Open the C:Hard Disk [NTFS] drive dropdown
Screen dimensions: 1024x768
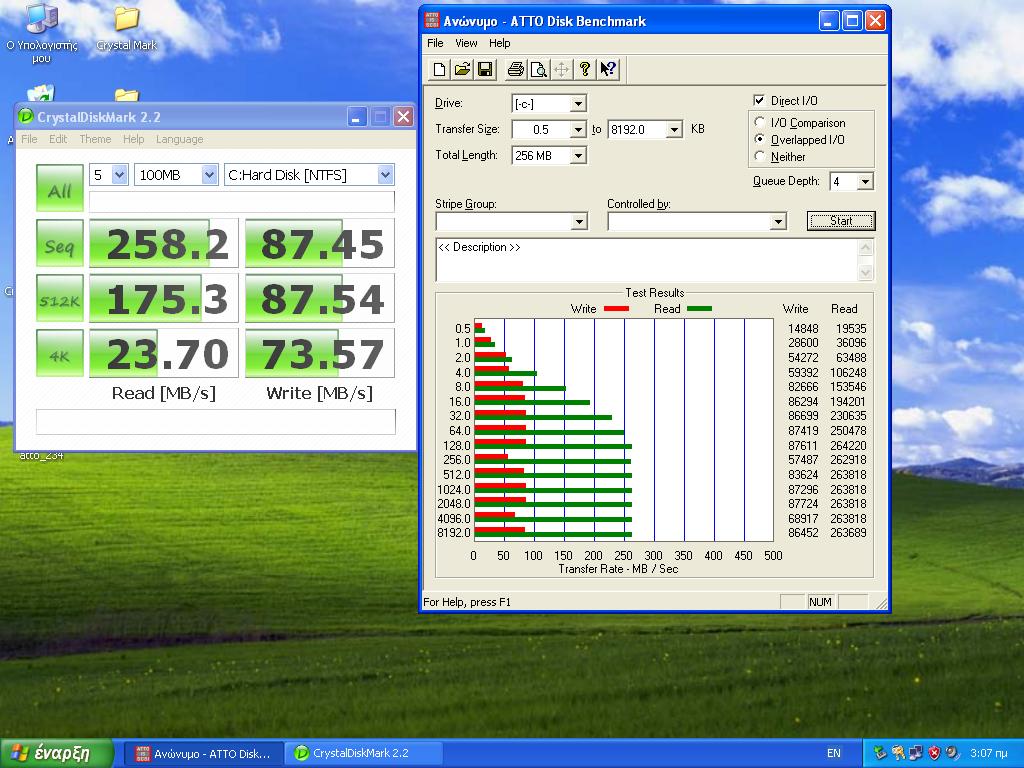pyautogui.click(x=385, y=175)
